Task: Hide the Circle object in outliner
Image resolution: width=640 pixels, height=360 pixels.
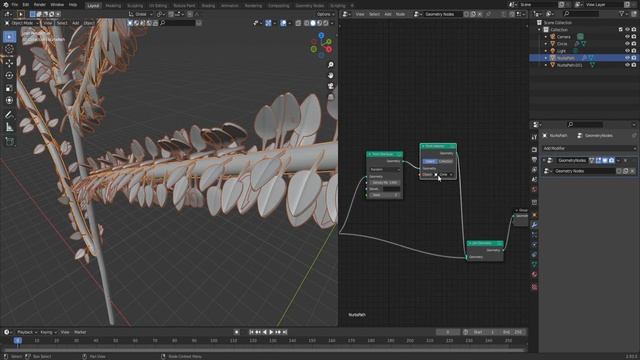Action: pos(627,44)
